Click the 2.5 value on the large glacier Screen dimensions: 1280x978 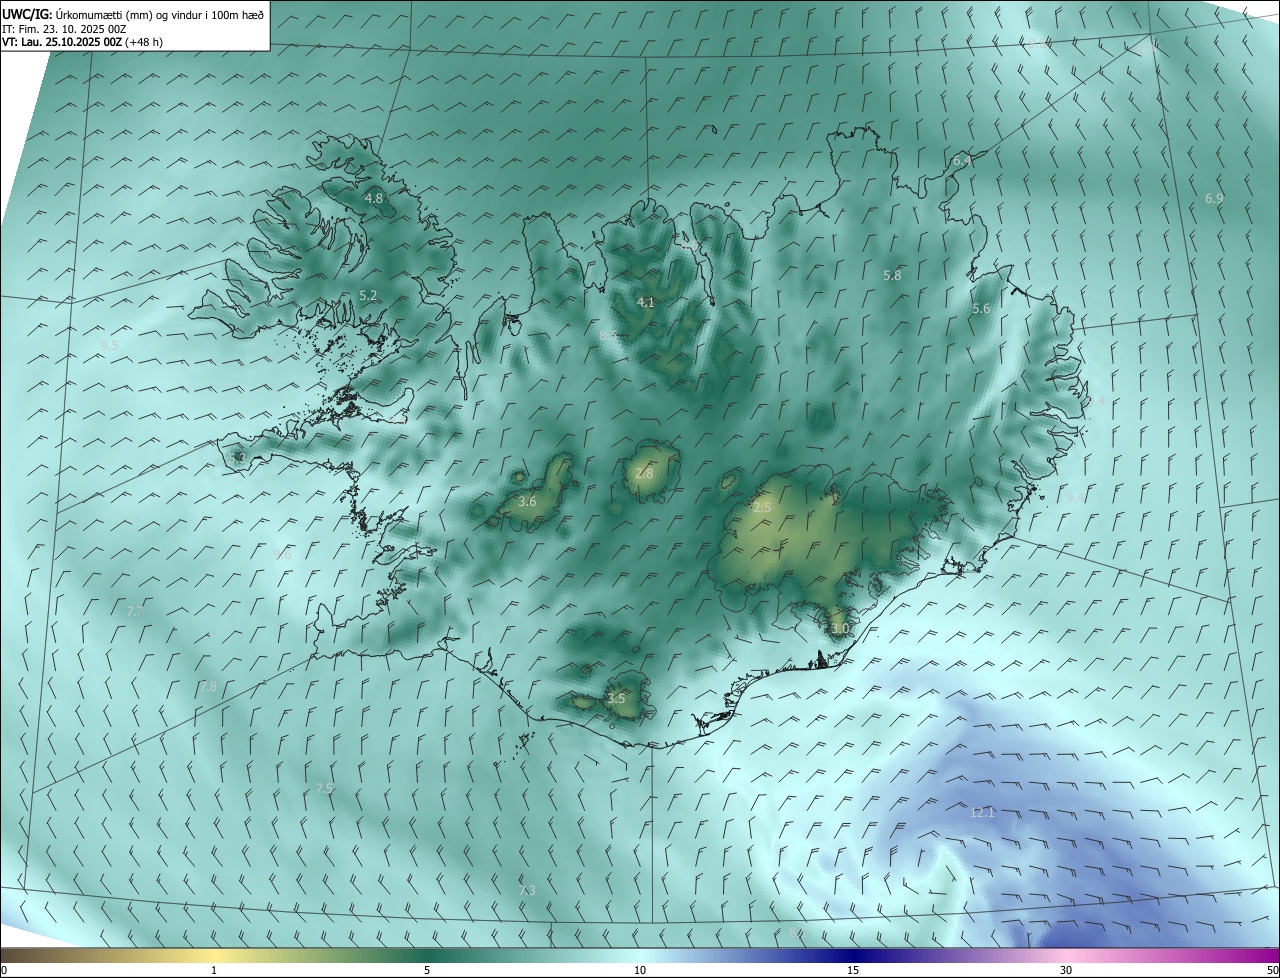(762, 509)
